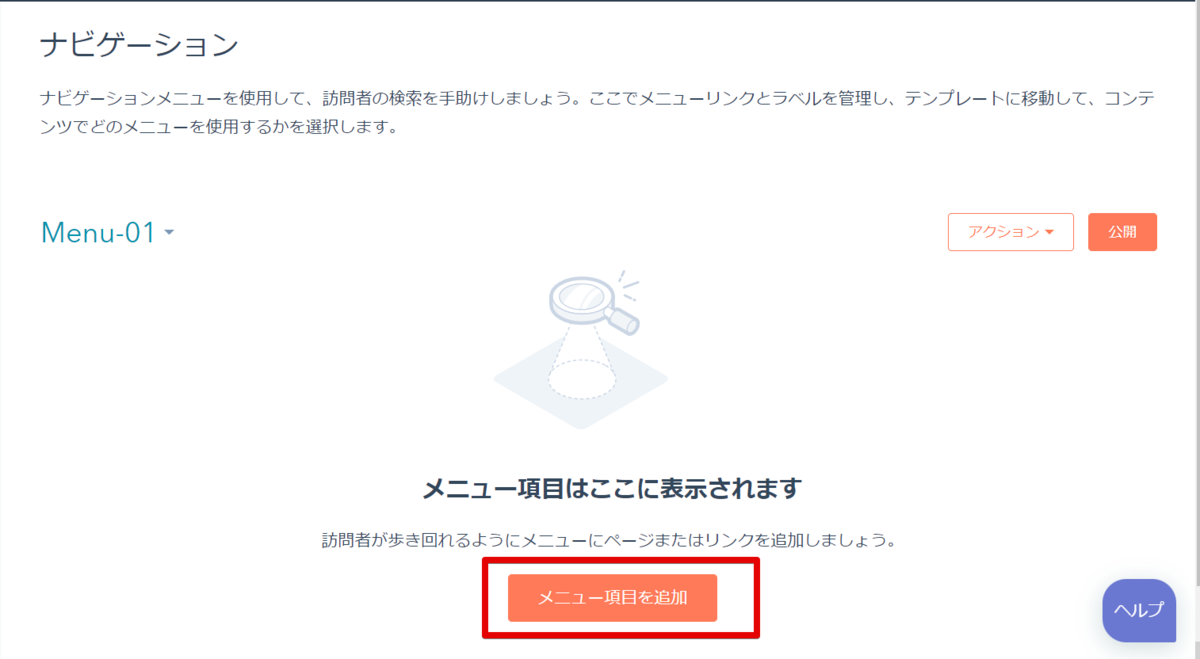Publish the menu with 公開 button

(x=1122, y=232)
